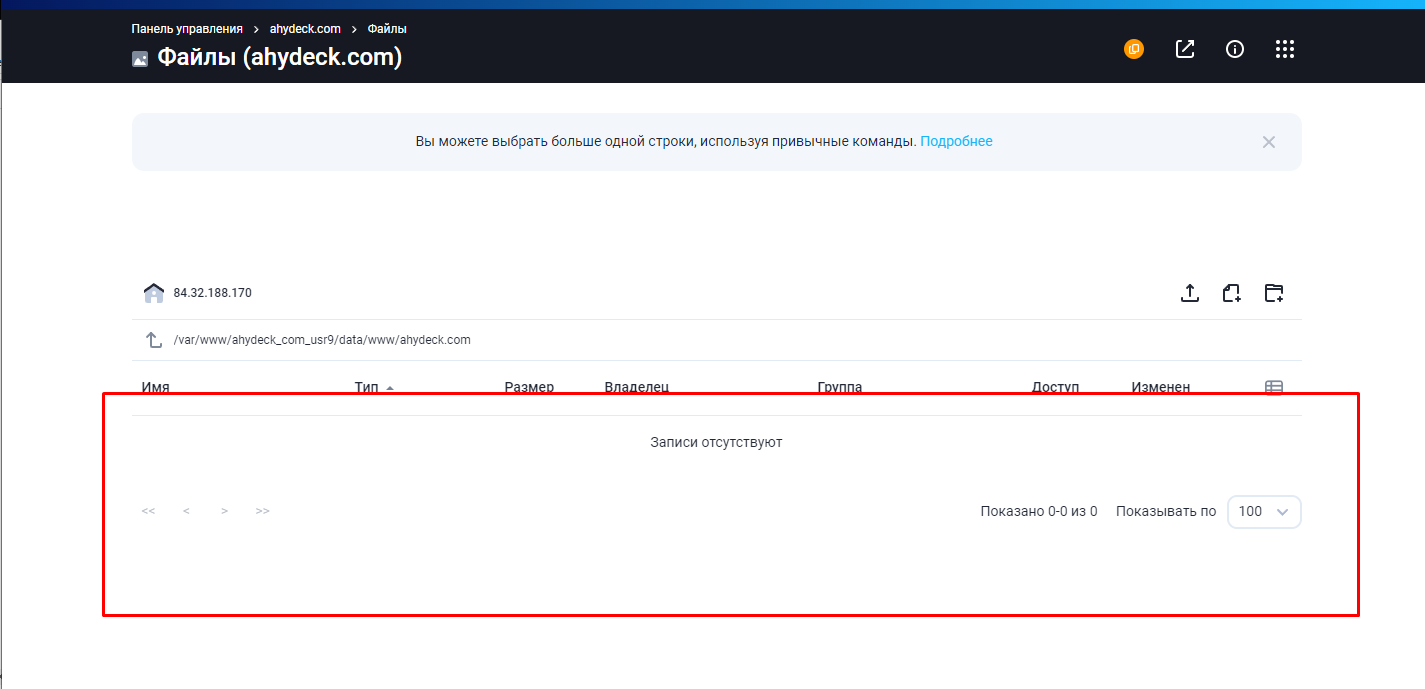The image size is (1425, 689).
Task: Go up one directory level arrow
Action: point(154,340)
